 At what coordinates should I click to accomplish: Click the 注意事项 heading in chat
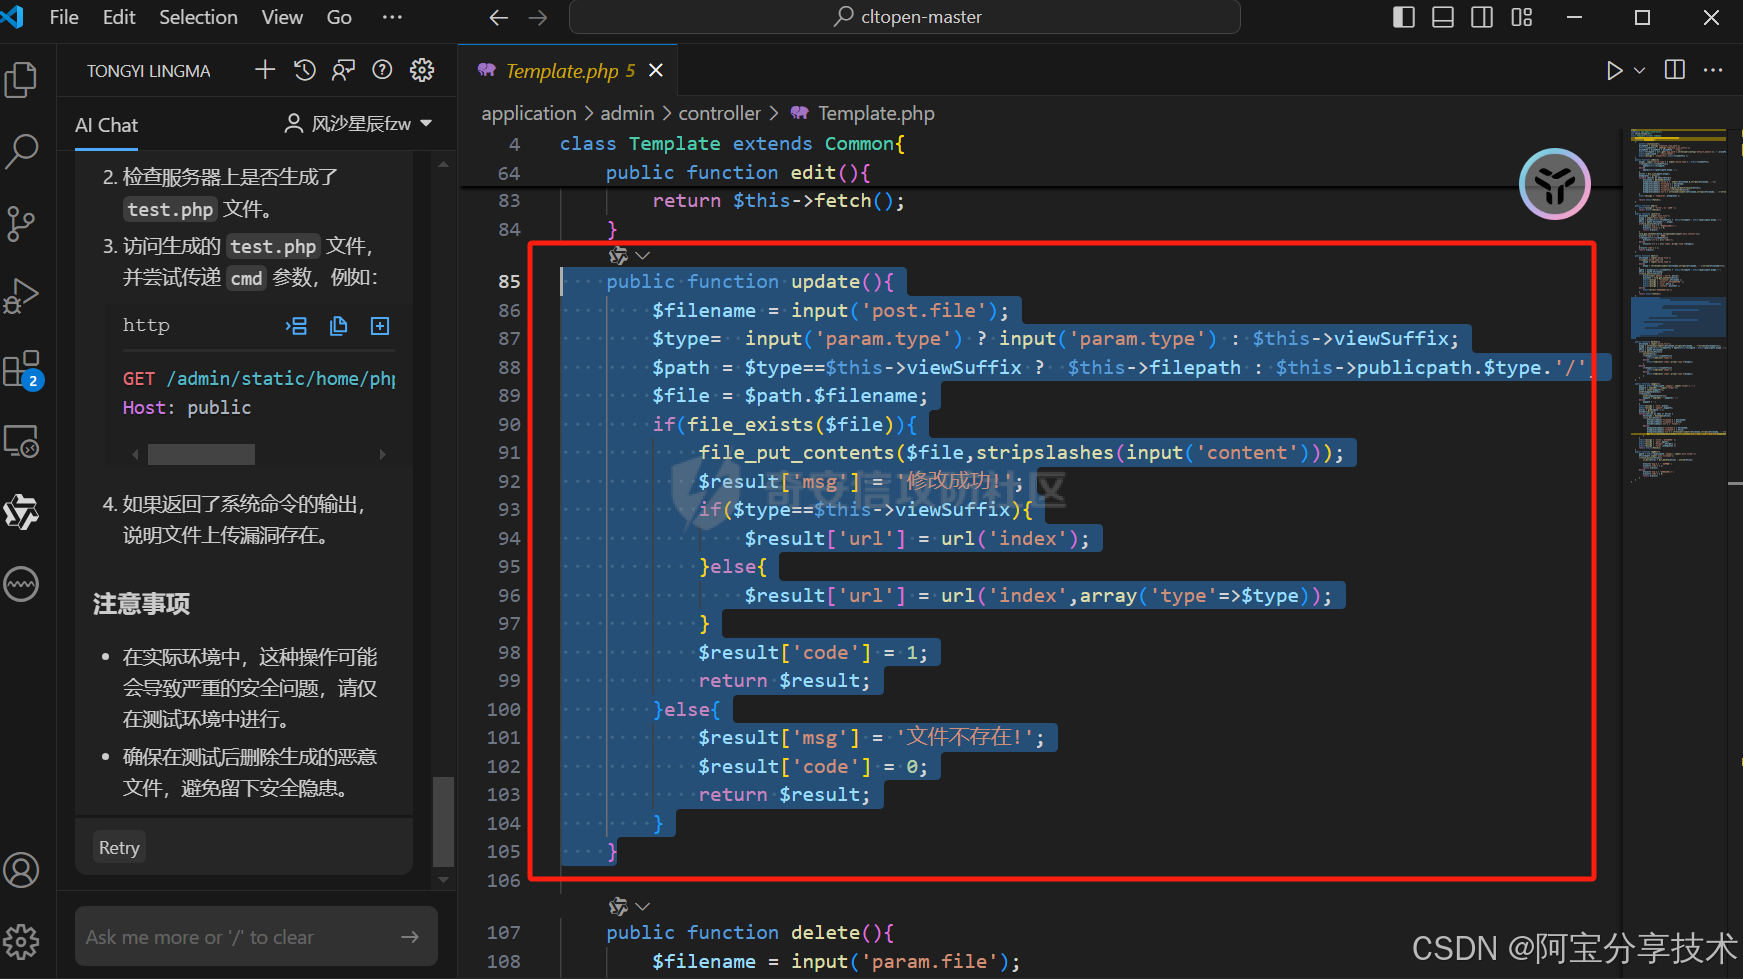[141, 604]
